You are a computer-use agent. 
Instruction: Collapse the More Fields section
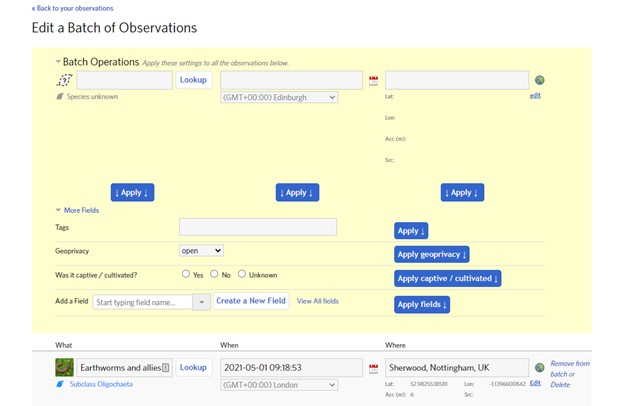58,210
